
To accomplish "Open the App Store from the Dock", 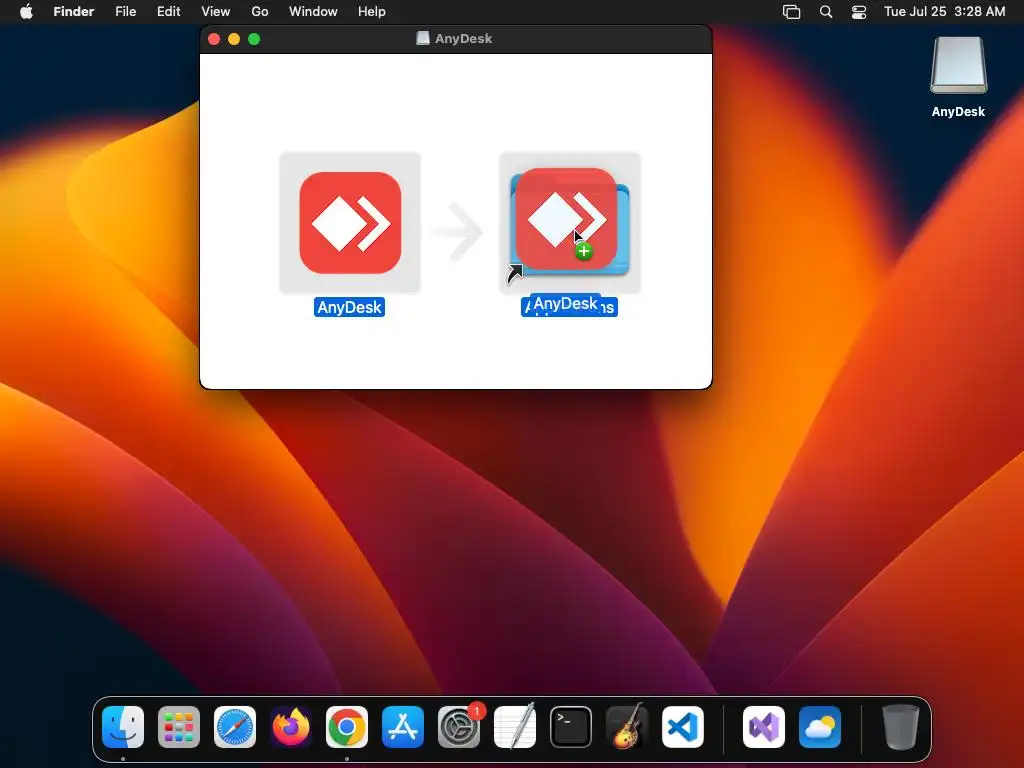I will [403, 727].
